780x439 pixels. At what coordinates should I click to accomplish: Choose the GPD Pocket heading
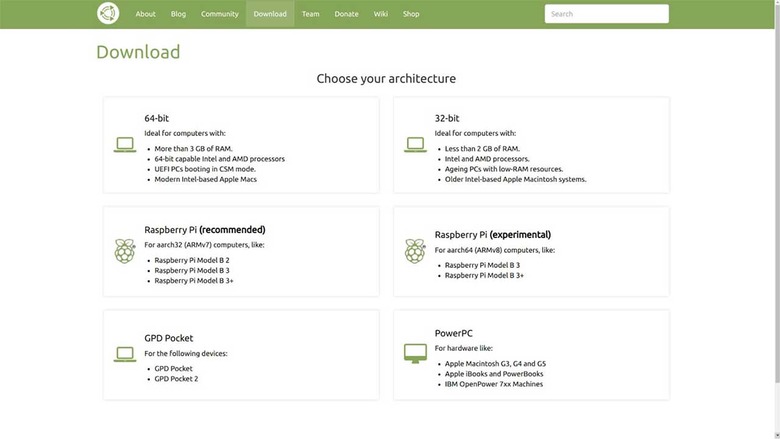[x=169, y=338]
